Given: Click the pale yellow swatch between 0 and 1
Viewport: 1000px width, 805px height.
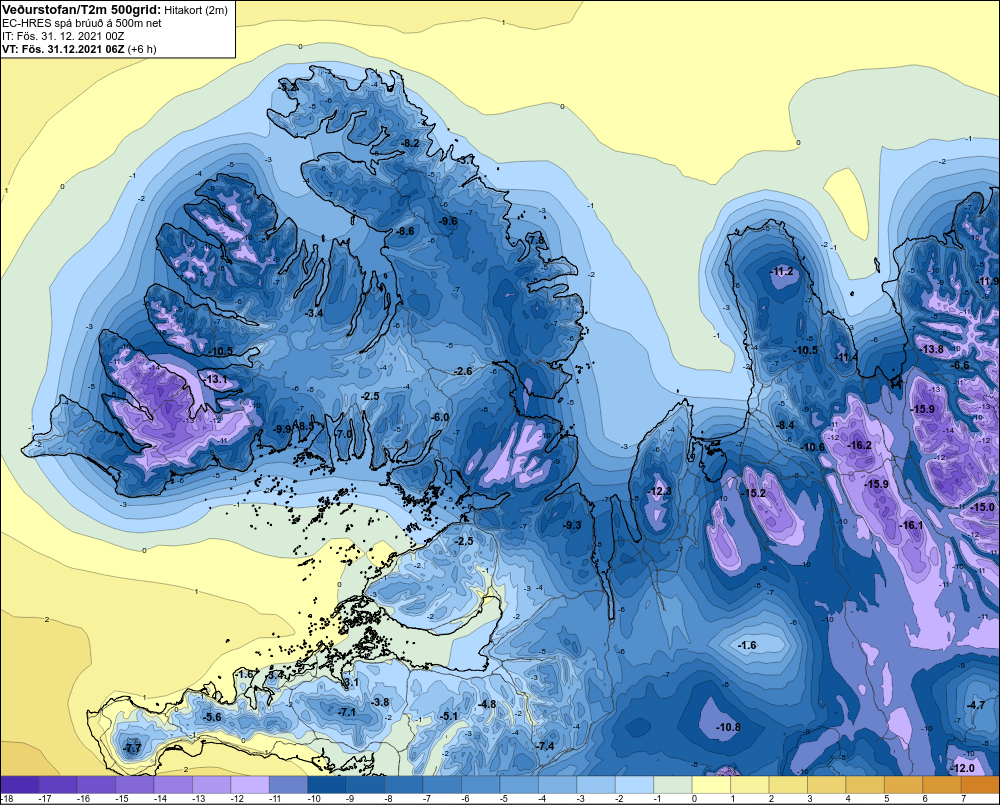Looking at the screenshot, I should click(712, 785).
